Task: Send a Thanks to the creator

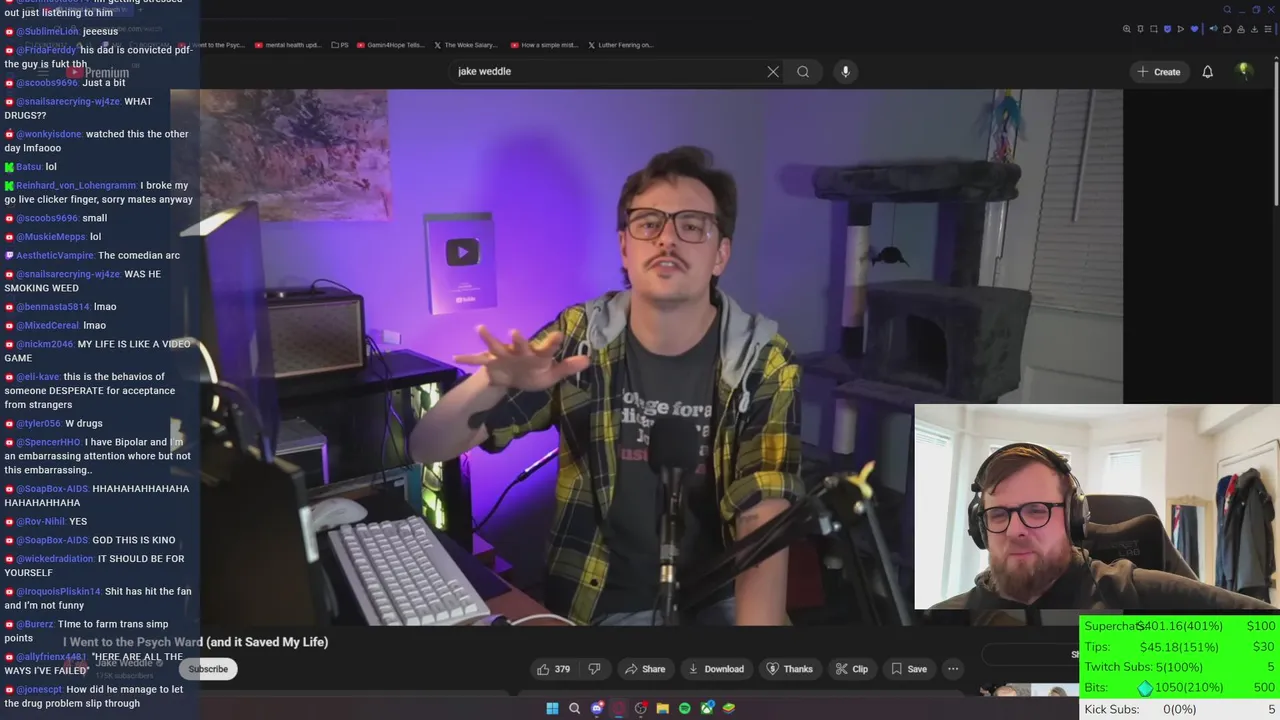Action: click(790, 669)
